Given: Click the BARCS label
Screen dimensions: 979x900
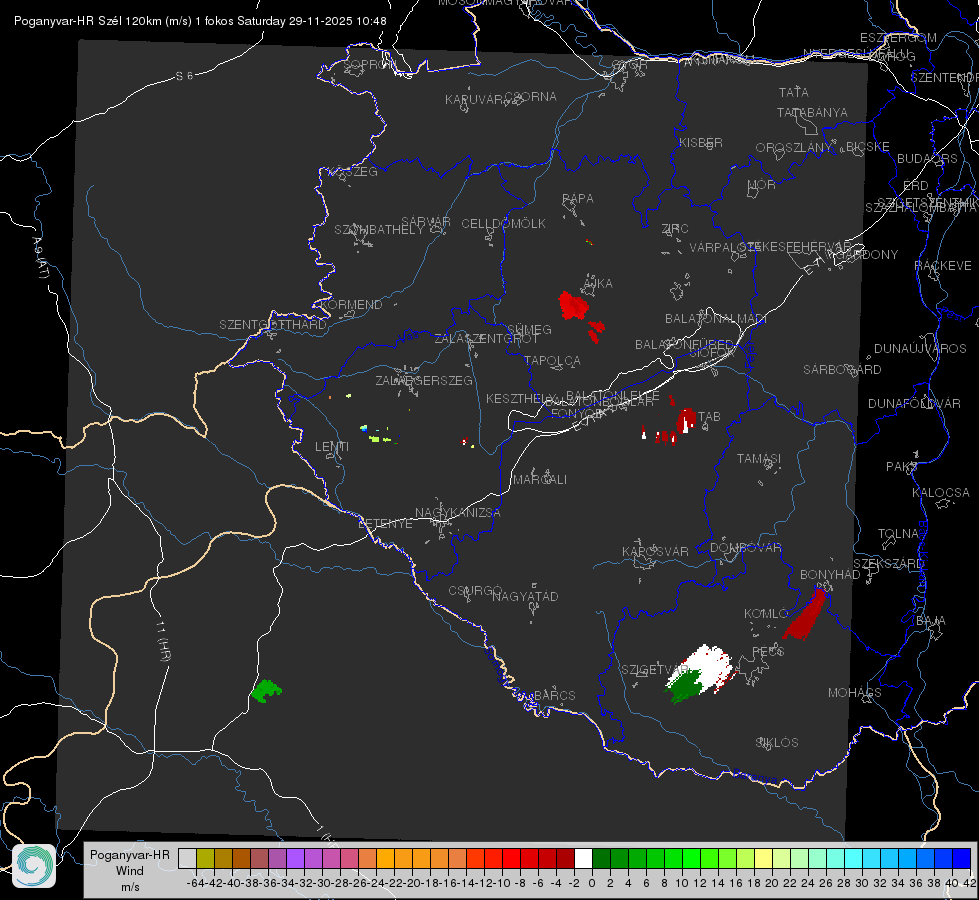Looking at the screenshot, I should pos(554,695).
